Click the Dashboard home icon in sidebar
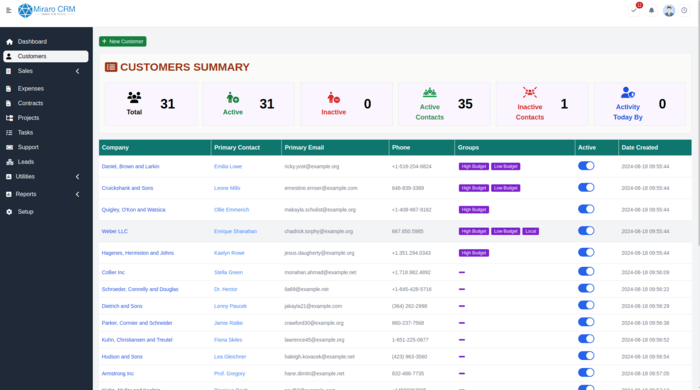Image resolution: width=700 pixels, height=390 pixels. (9, 41)
